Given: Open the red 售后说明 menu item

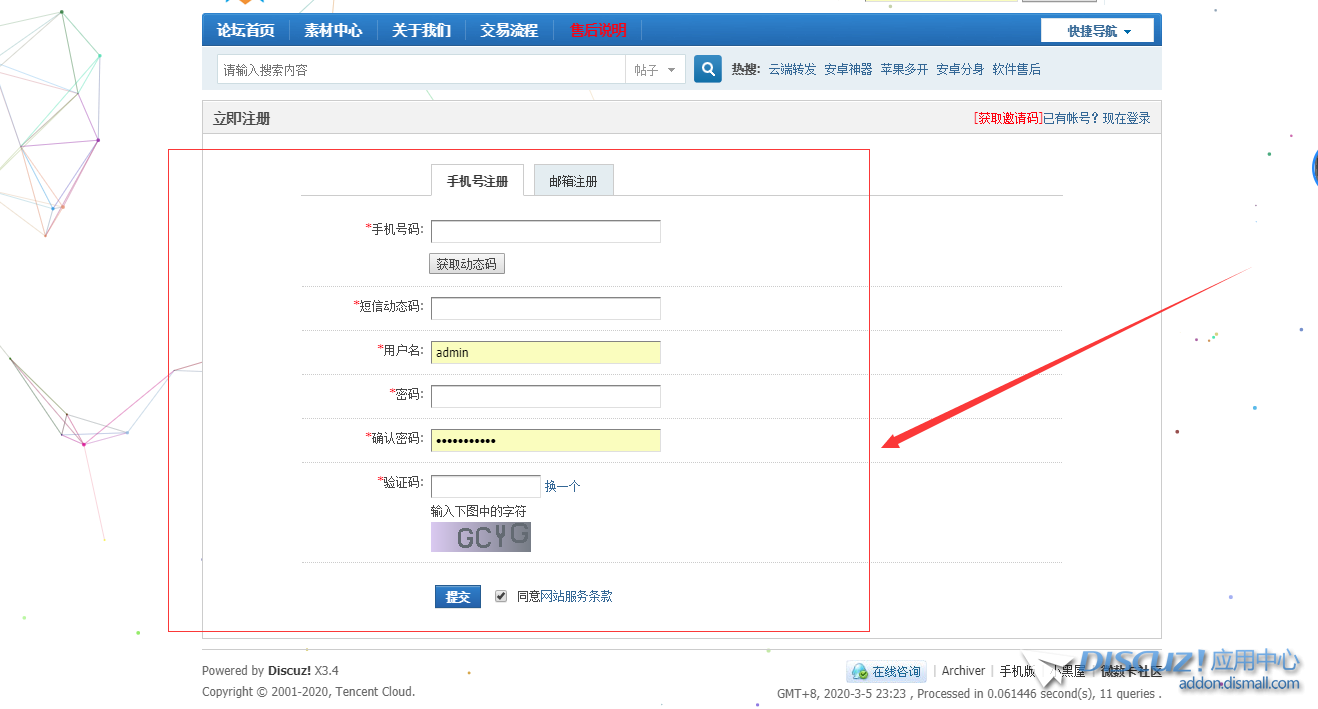Looking at the screenshot, I should coord(598,30).
